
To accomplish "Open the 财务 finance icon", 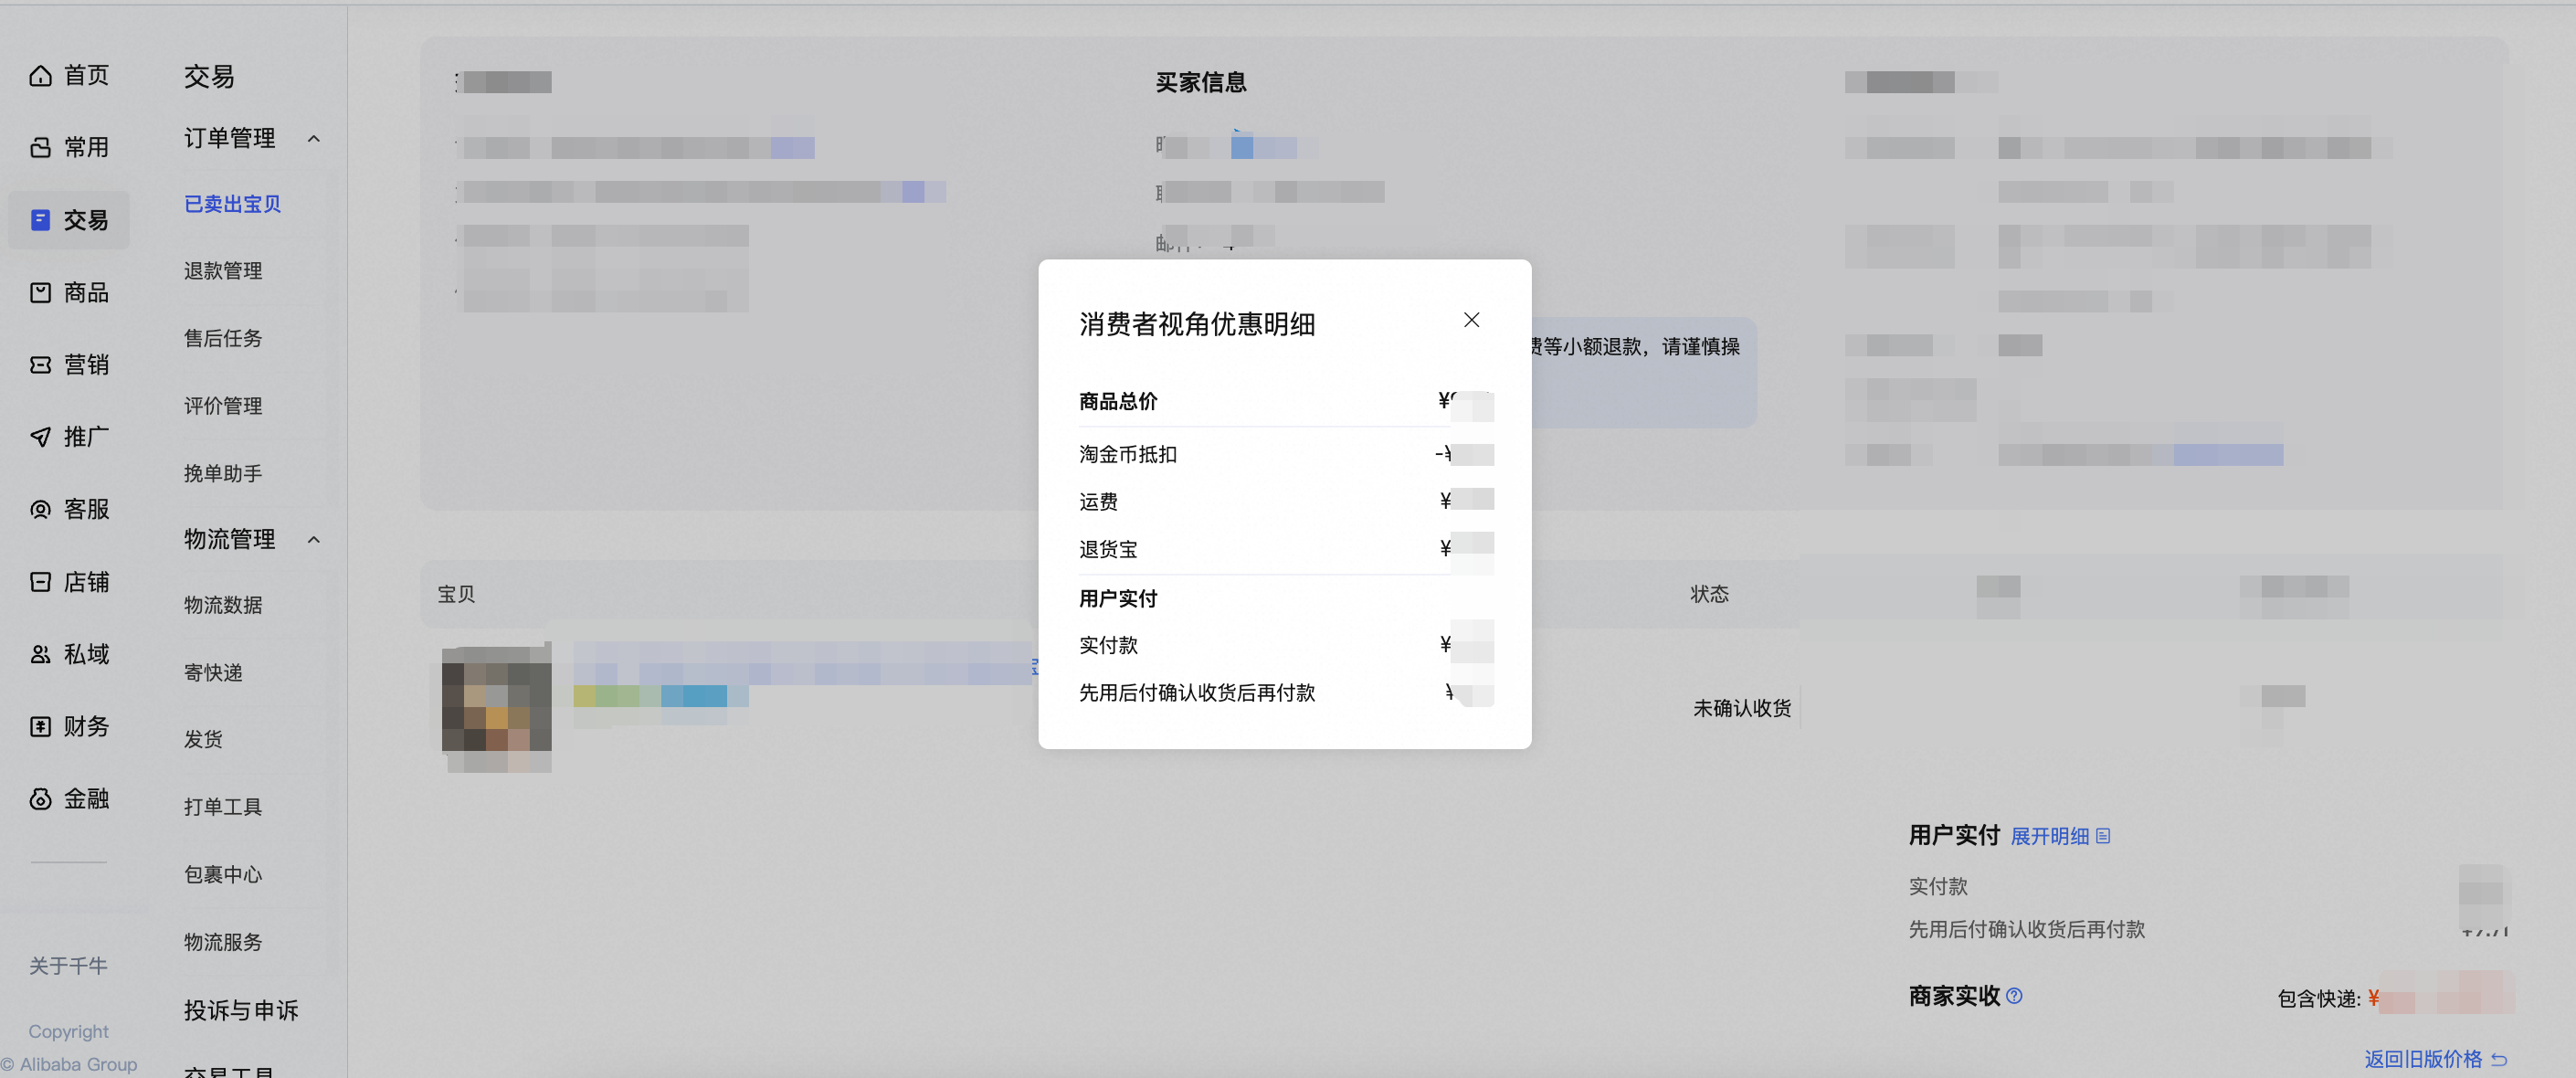I will coord(40,726).
